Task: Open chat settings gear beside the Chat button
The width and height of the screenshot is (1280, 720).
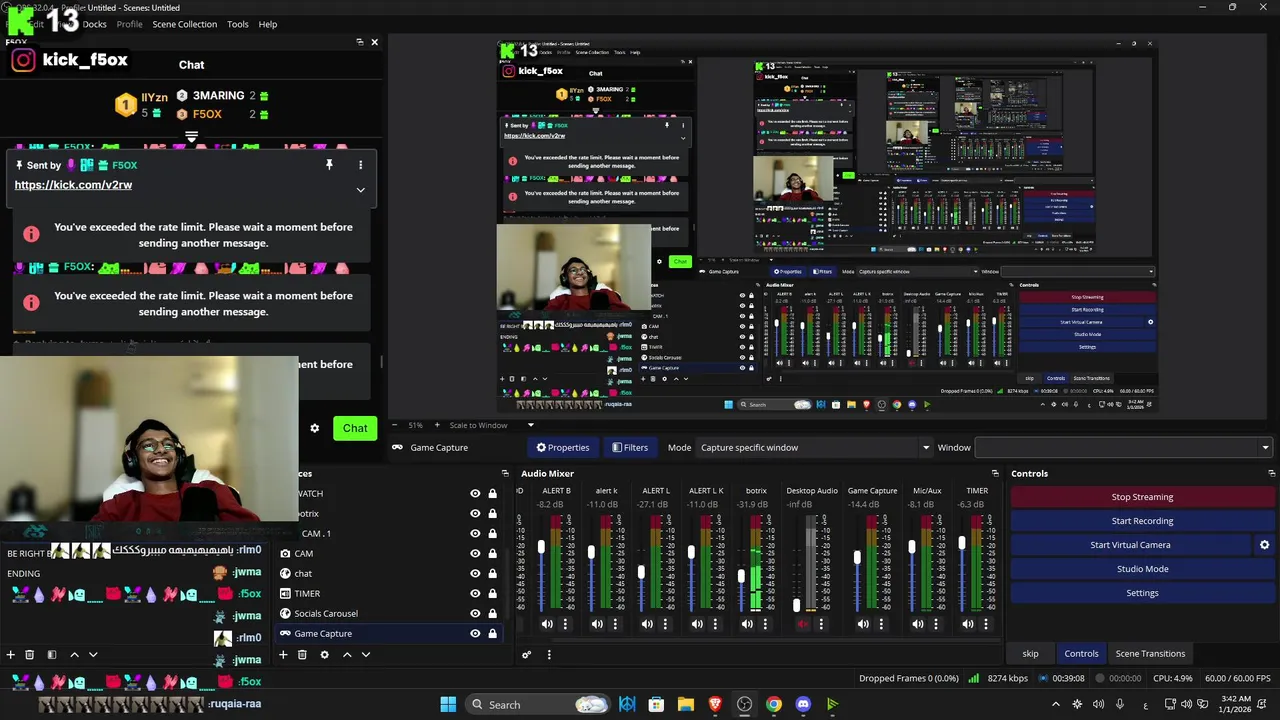Action: click(x=314, y=428)
